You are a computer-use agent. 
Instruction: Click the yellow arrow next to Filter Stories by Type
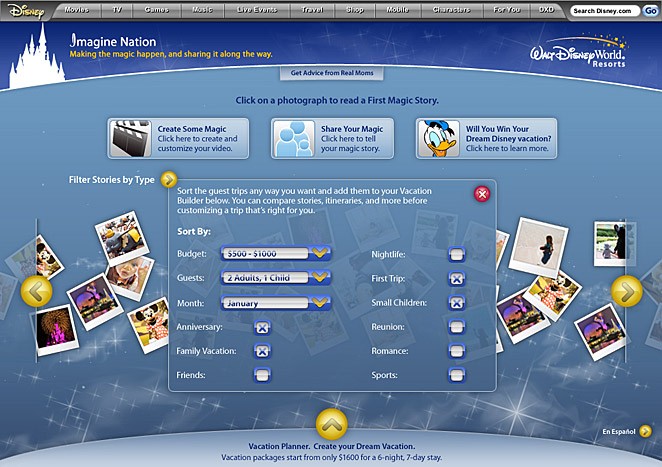[x=168, y=179]
